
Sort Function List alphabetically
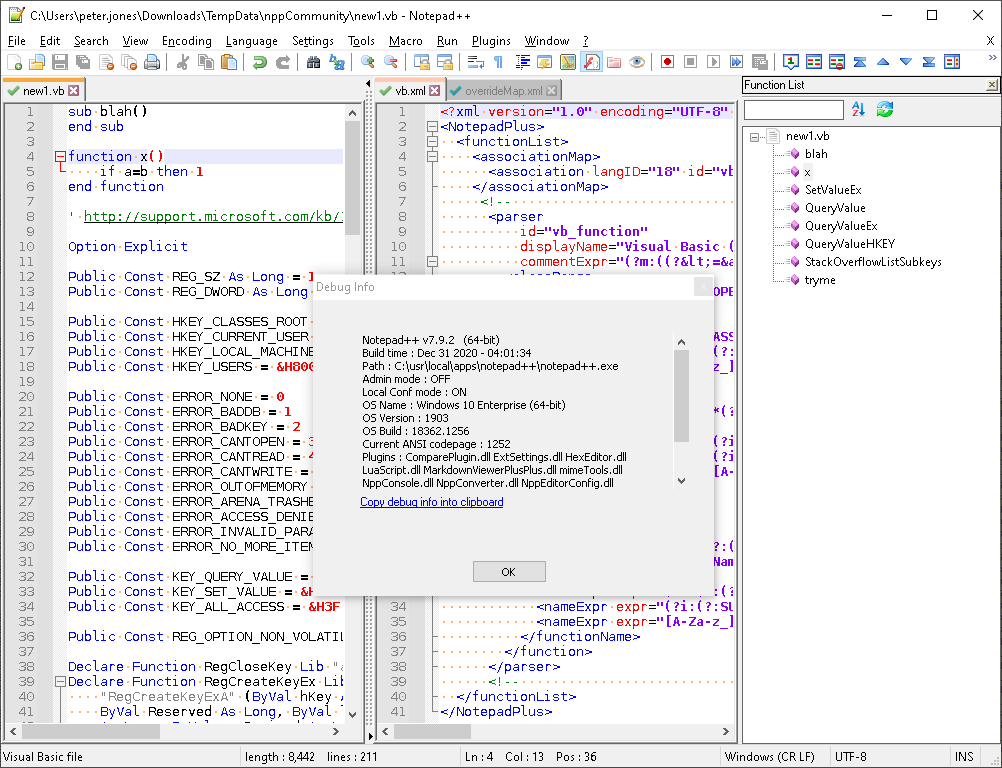pos(858,109)
